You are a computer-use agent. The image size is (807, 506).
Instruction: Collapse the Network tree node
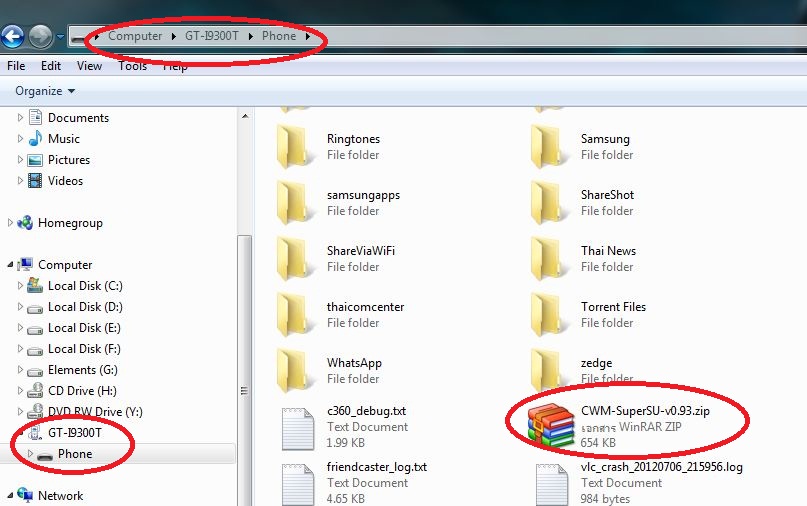[10, 496]
